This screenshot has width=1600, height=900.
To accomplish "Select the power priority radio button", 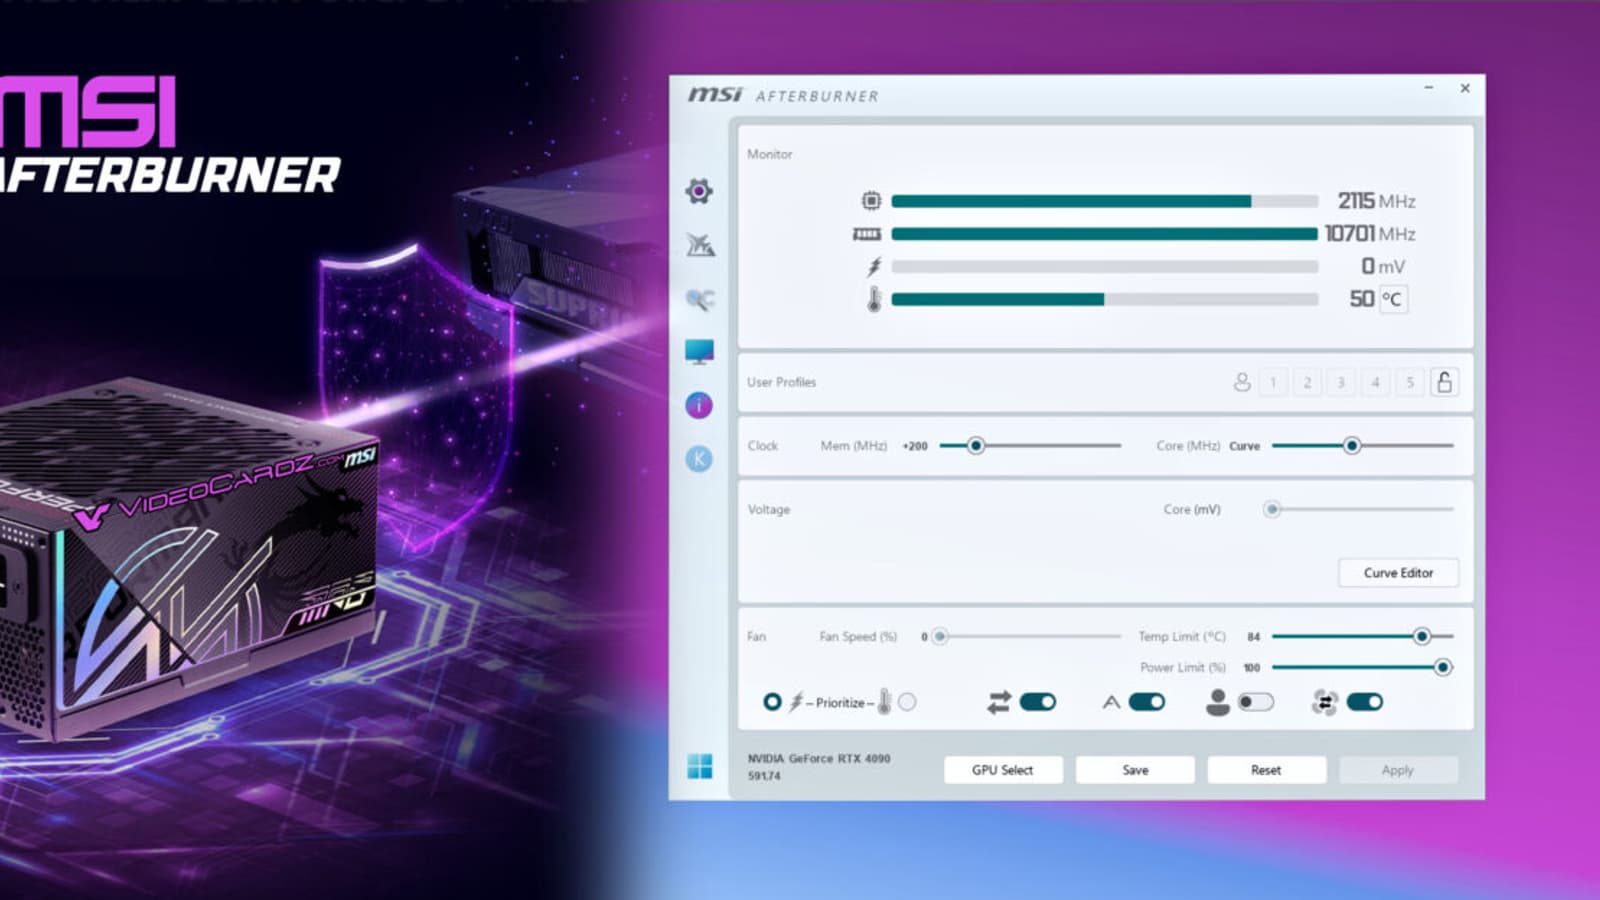I will (772, 702).
